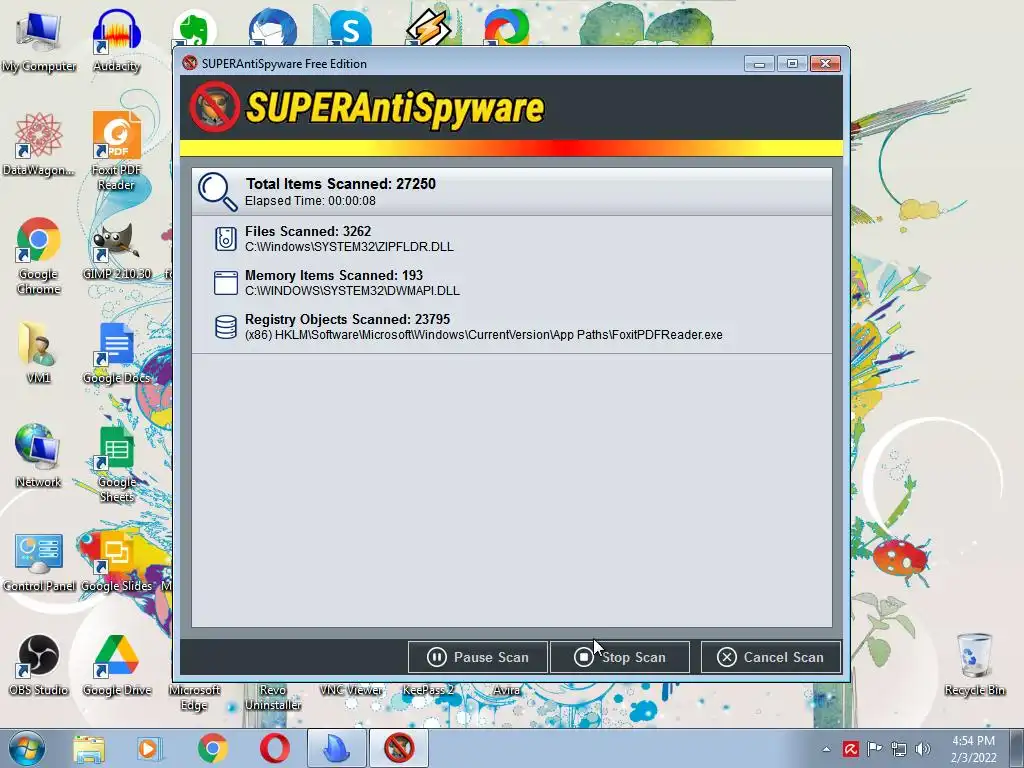
Task: Select the Google Chrome desktop shortcut
Action: (x=39, y=255)
